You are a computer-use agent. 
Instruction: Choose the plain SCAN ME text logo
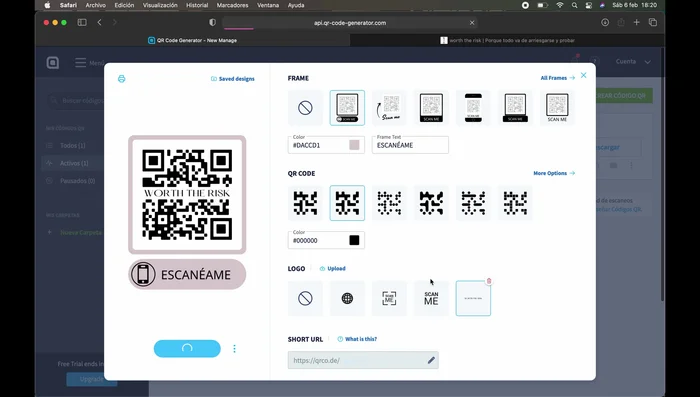tap(431, 298)
